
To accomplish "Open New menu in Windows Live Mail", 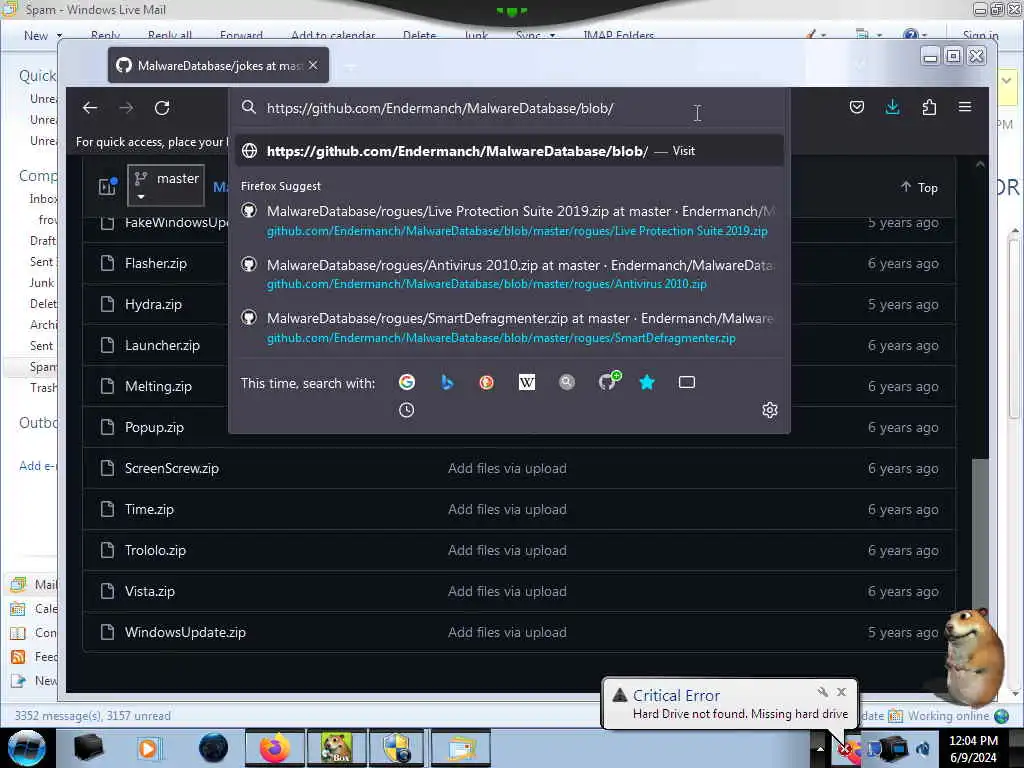I will [x=36, y=35].
